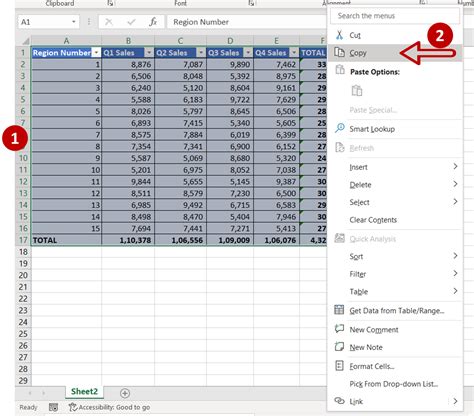Click the formula bar Cancel X icon
Image resolution: width=474 pixels, height=416 pixels.
109,22
